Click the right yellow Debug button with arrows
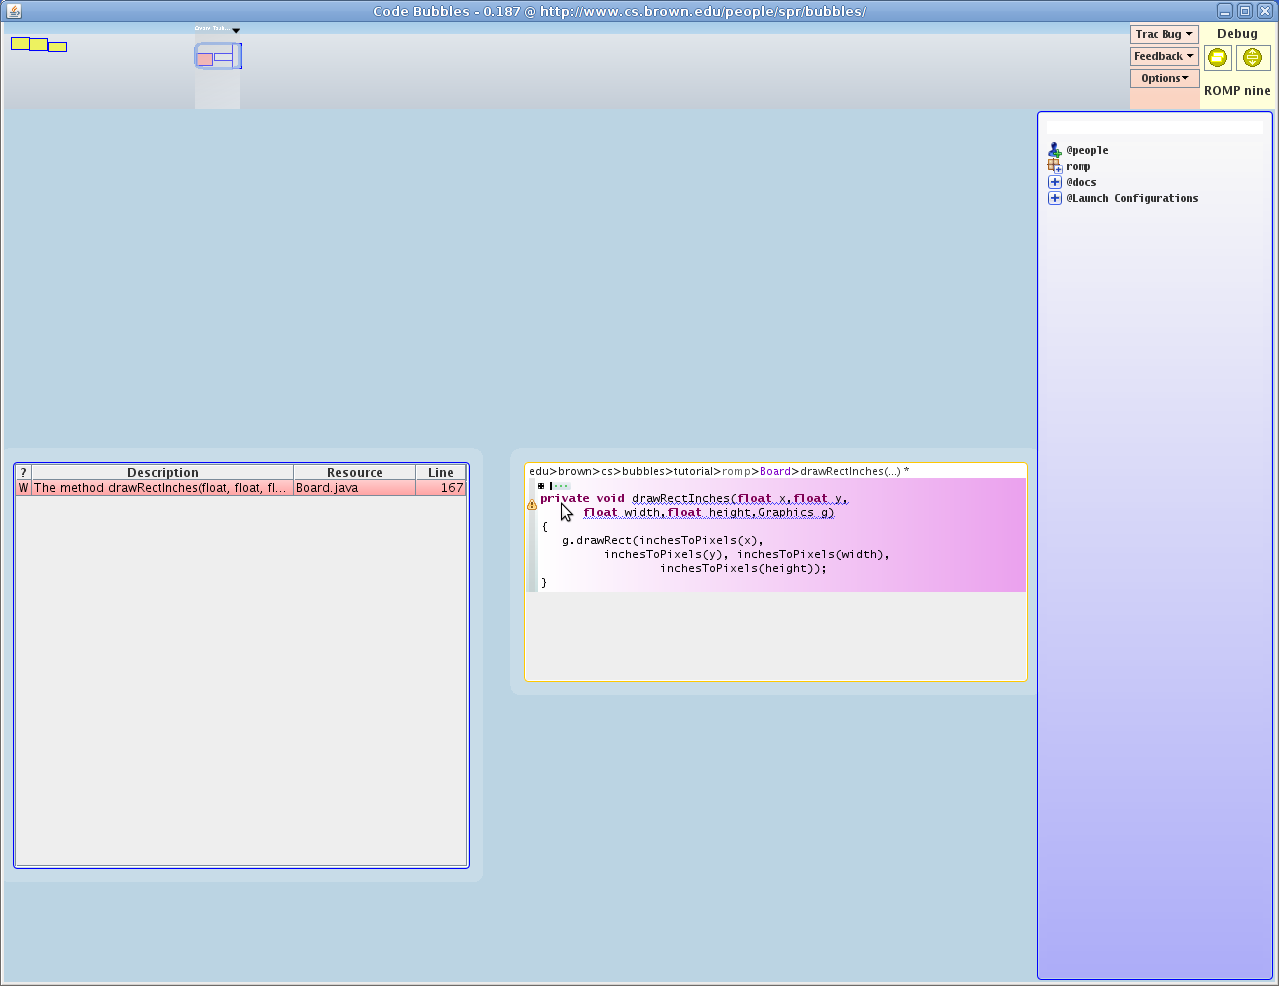Viewport: 1279px width, 986px height. [x=1252, y=58]
